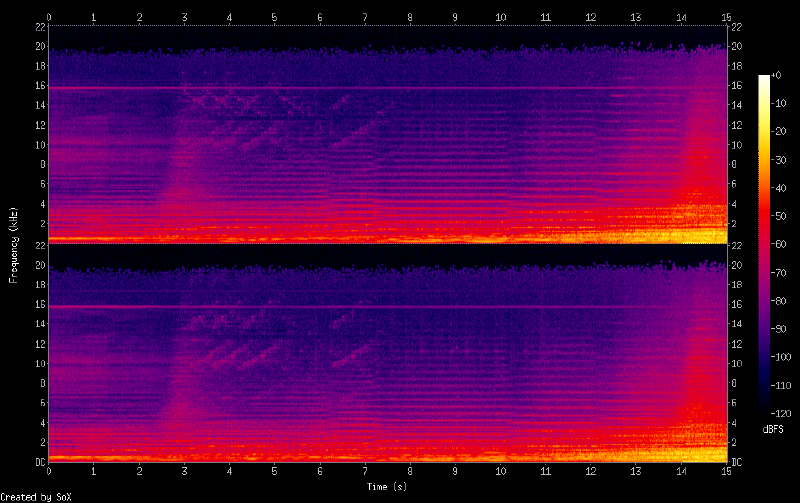Click the "Created by SoX" caption
Image resolution: width=800 pixels, height=503 pixels.
[x=36, y=497]
